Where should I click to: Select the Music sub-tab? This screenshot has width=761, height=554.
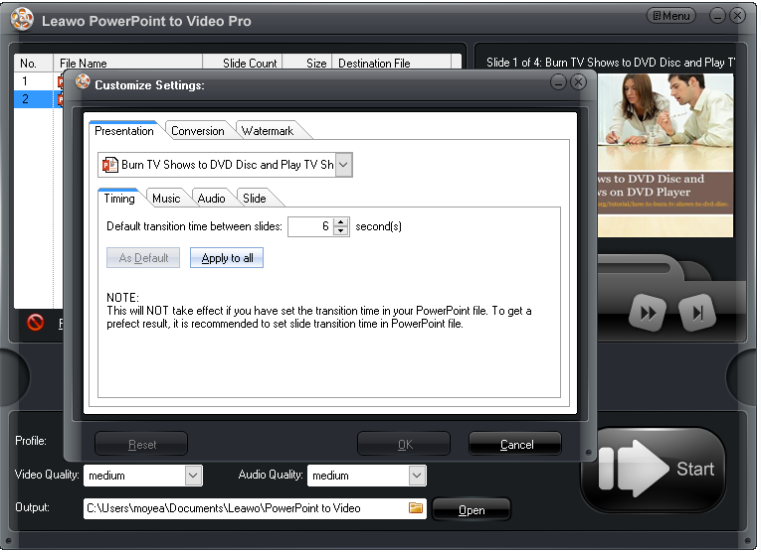(166, 199)
